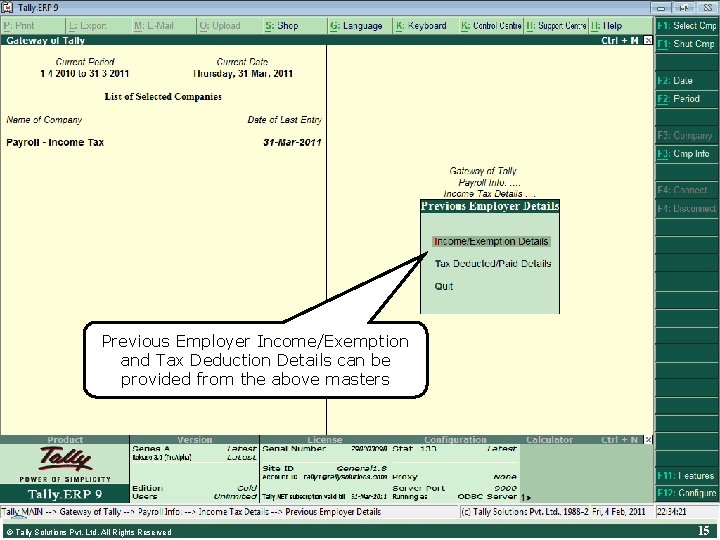Image resolution: width=720 pixels, height=540 pixels.
Task: Click F12: Configure button
Action: pyautogui.click(x=687, y=493)
